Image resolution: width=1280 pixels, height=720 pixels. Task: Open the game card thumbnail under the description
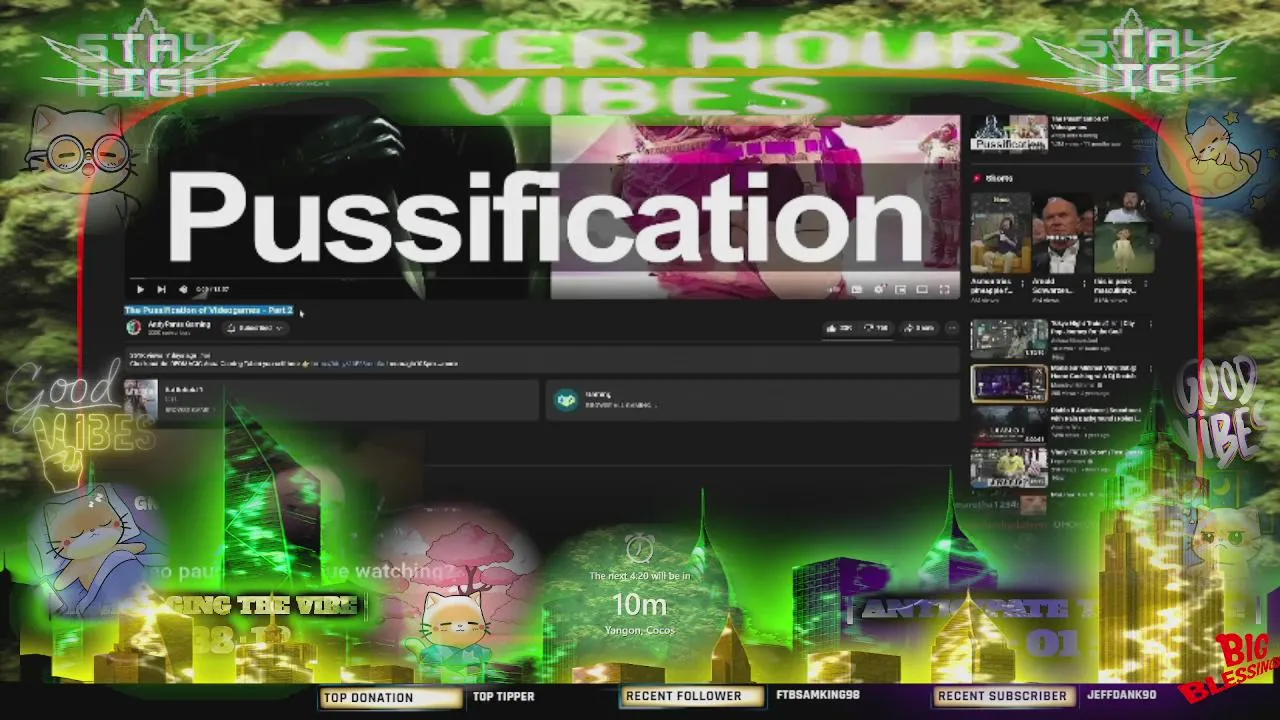(141, 399)
